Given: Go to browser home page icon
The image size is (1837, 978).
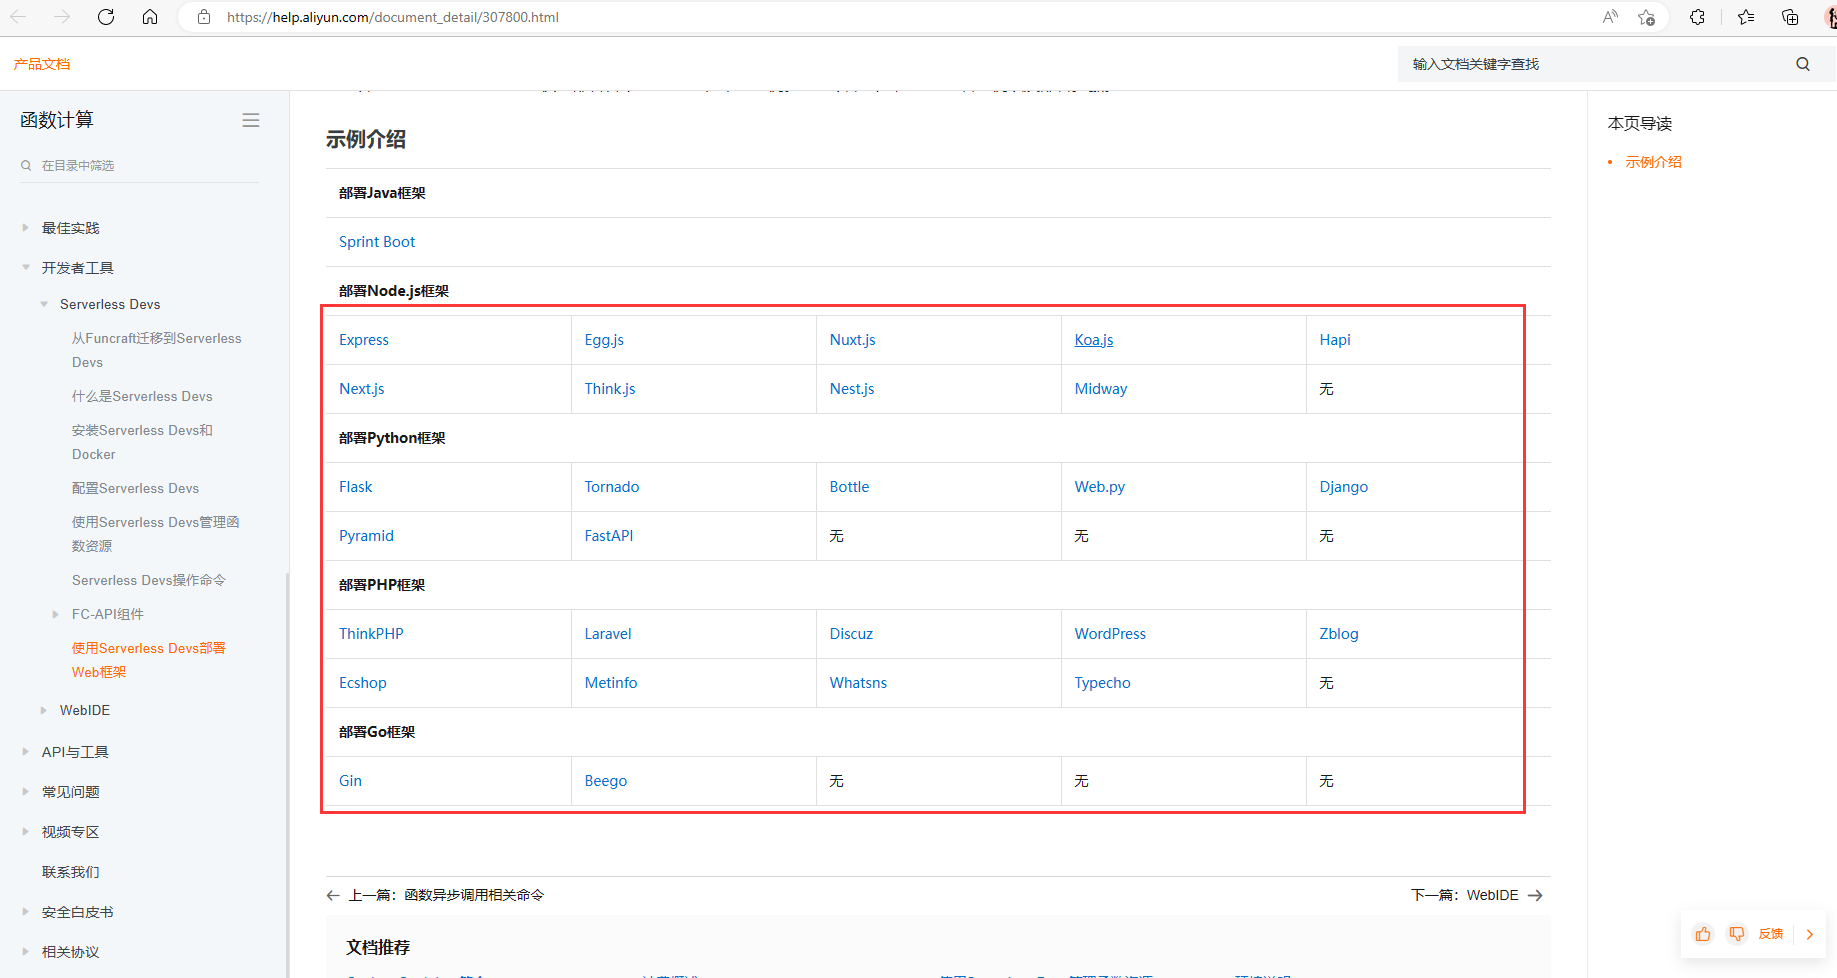Looking at the screenshot, I should 150,17.
